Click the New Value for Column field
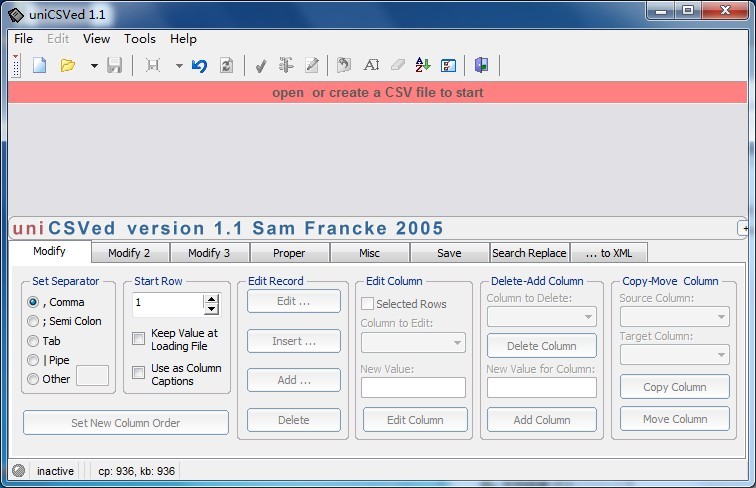 pos(541,387)
